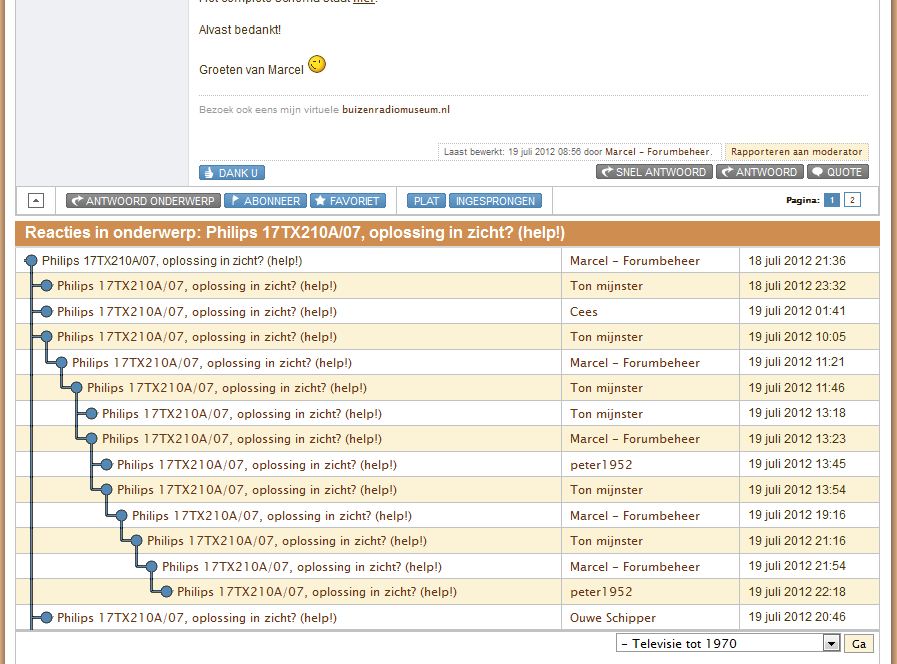Click node dot of 13:45 peter1952 reply
This screenshot has height=664, width=897.
106,464
